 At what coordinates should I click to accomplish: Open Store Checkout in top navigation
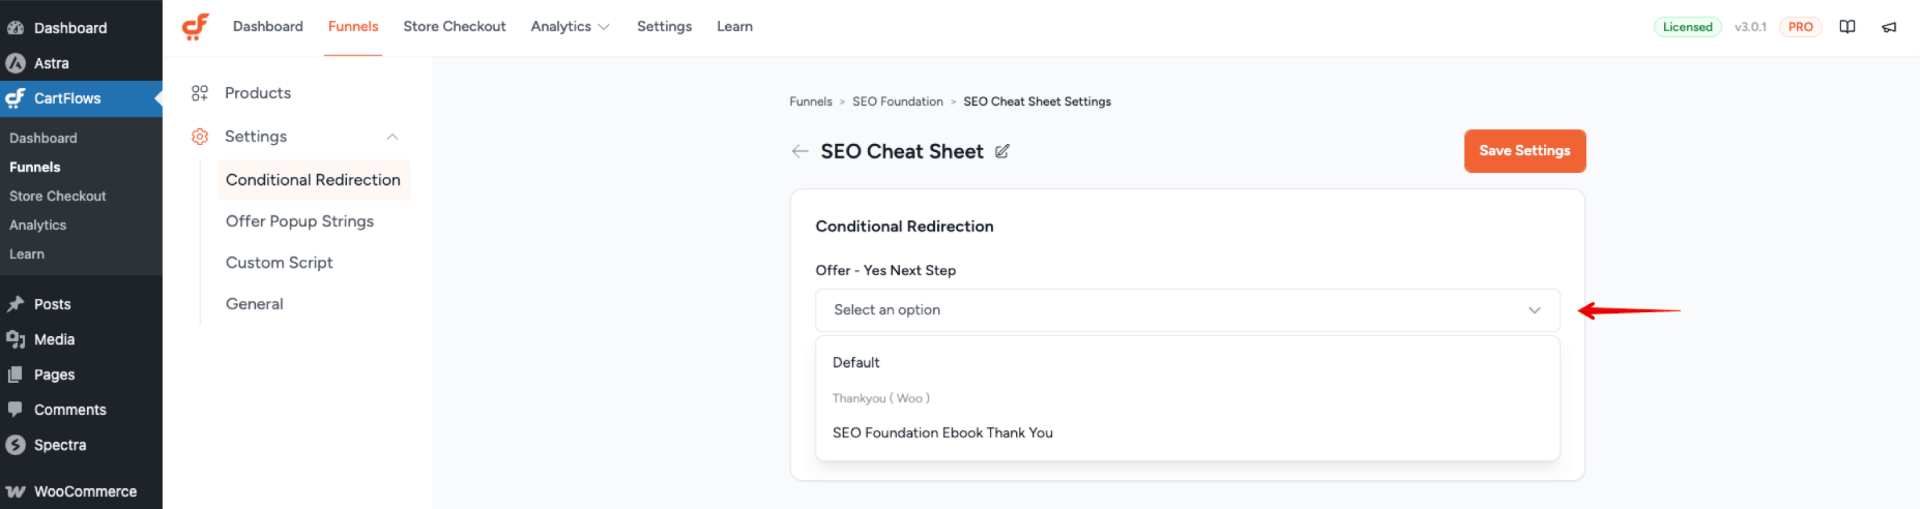(x=454, y=27)
